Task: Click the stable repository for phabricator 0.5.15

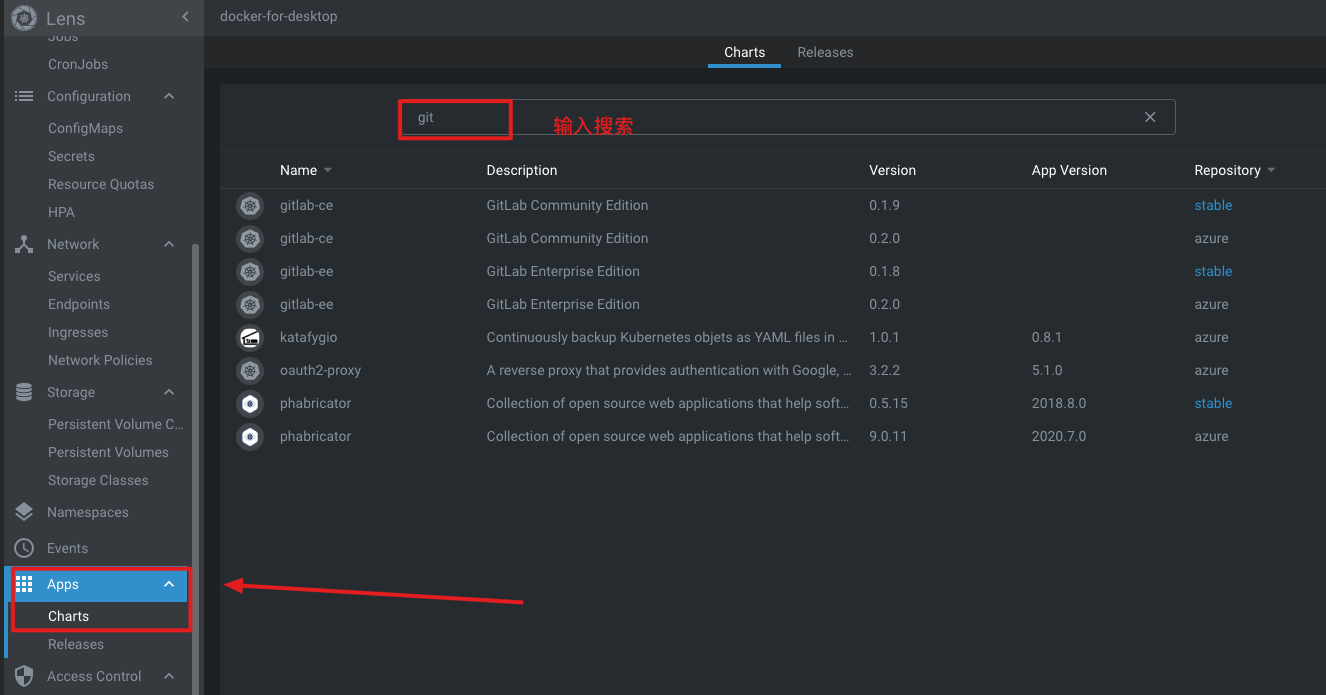Action: click(1213, 403)
